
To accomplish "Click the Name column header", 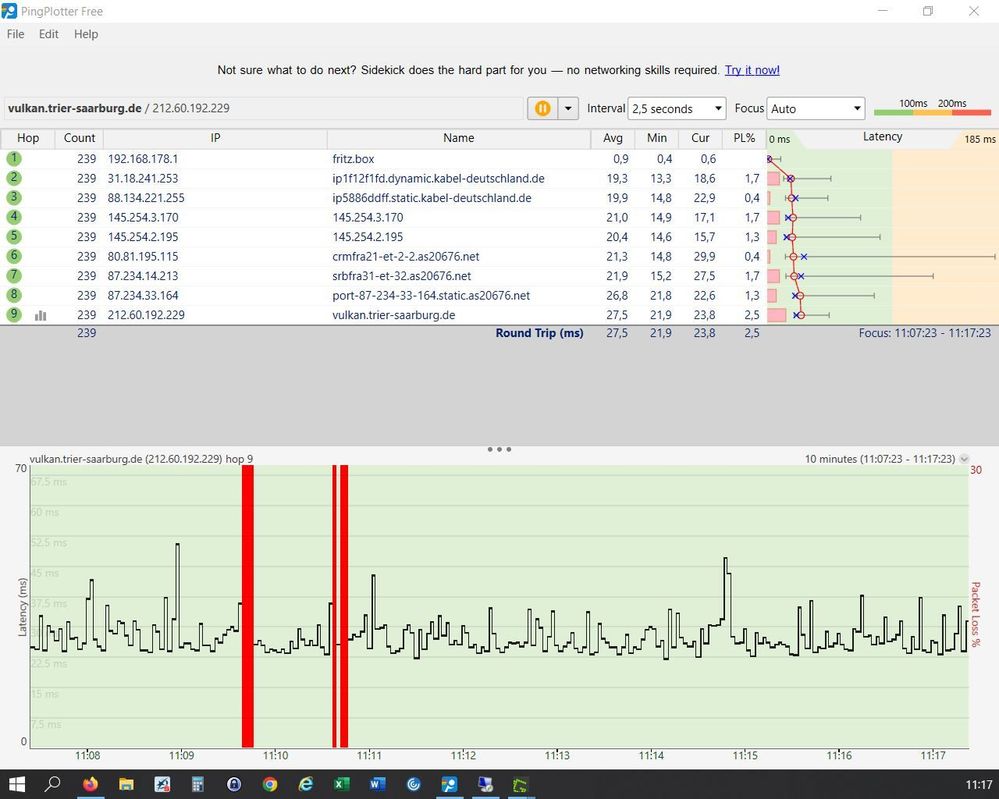I will tap(459, 138).
